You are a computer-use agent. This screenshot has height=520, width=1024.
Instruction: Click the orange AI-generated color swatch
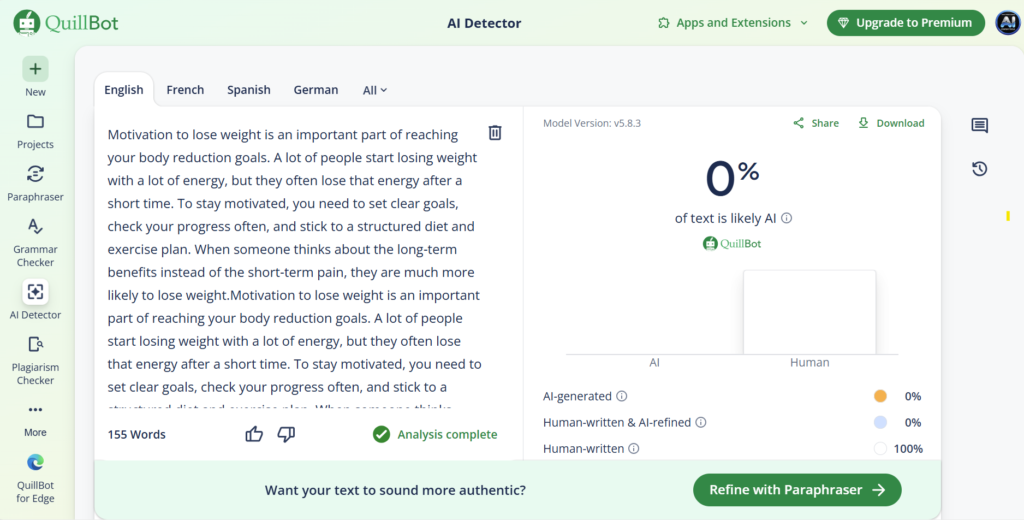pos(880,396)
